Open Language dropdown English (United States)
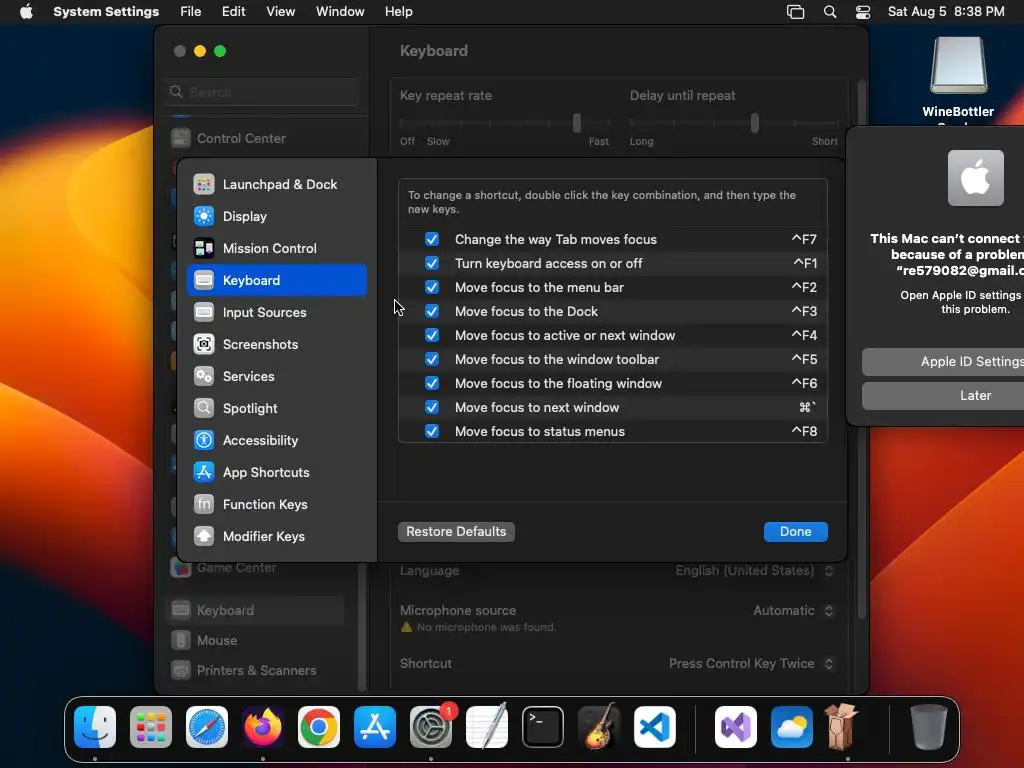Image resolution: width=1024 pixels, height=768 pixels. (x=754, y=571)
